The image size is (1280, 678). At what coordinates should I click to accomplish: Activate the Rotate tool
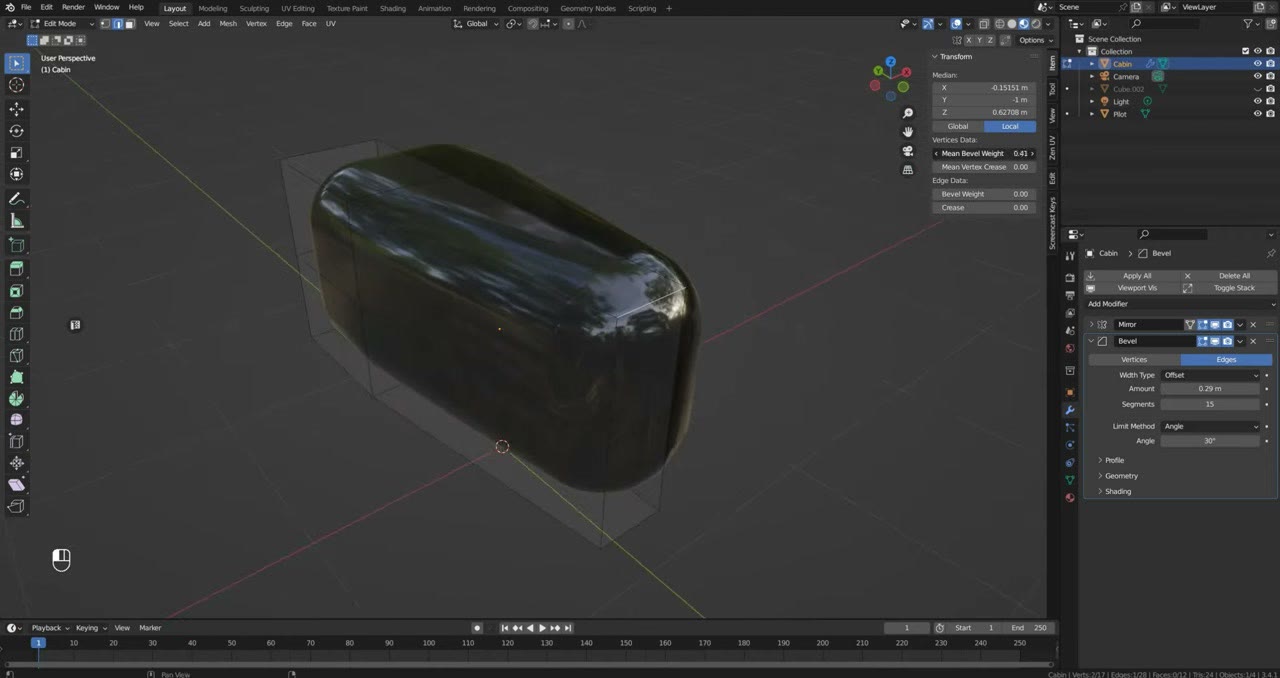[x=16, y=131]
